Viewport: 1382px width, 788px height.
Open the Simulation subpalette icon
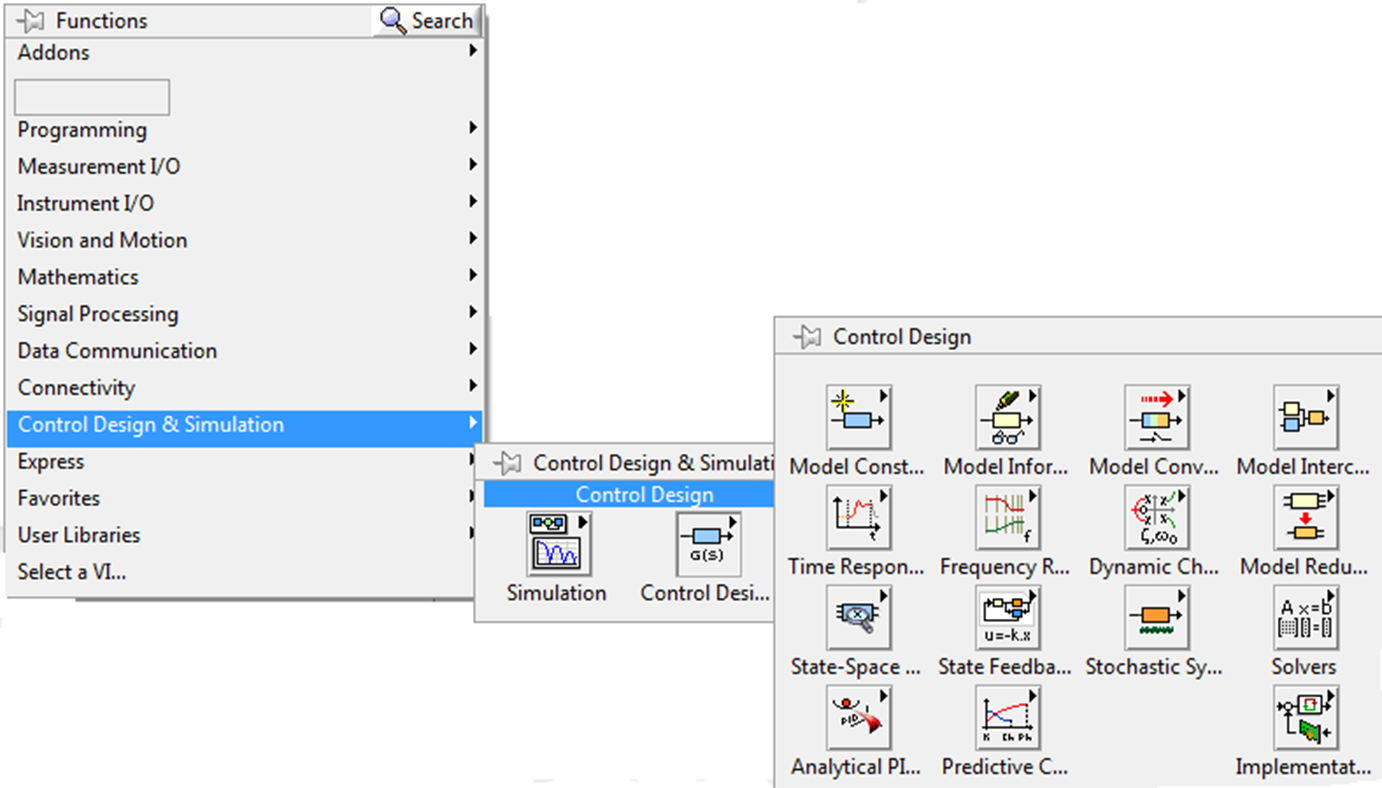[x=560, y=544]
